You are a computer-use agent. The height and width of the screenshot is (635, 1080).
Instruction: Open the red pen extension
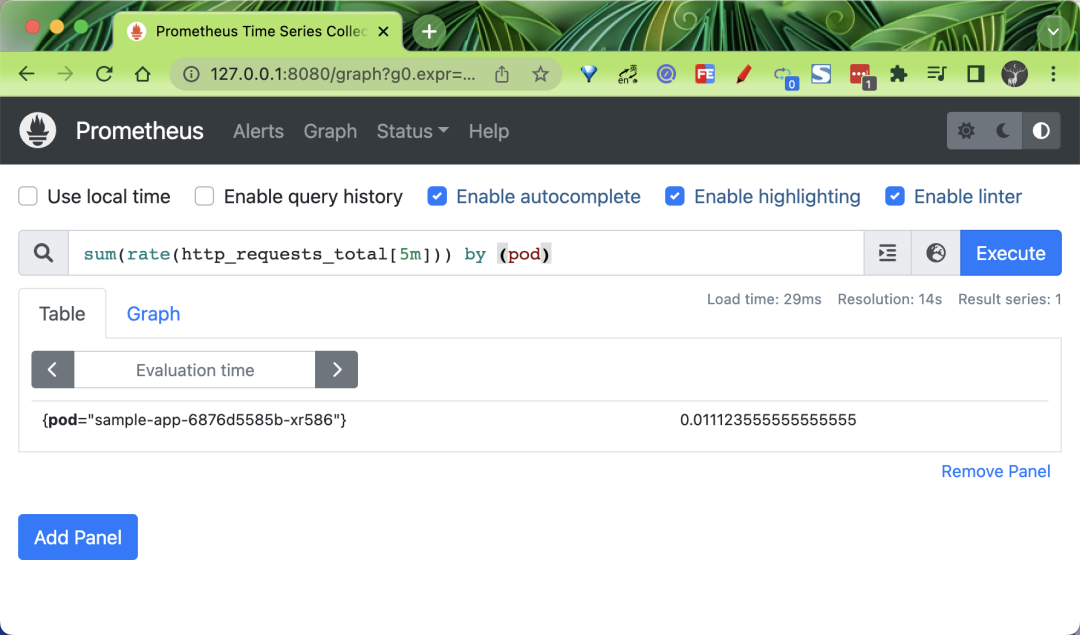[743, 74]
